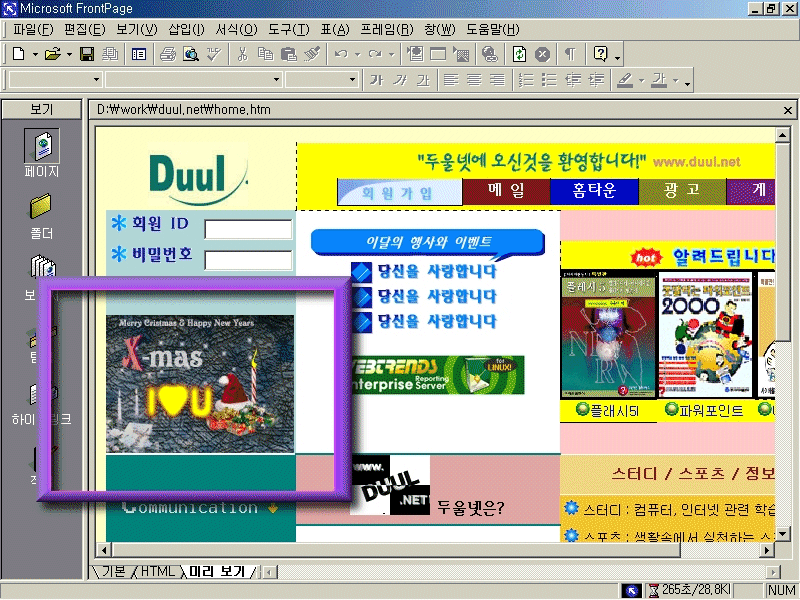
Task: Toggle Italic formatting button
Action: tap(399, 80)
